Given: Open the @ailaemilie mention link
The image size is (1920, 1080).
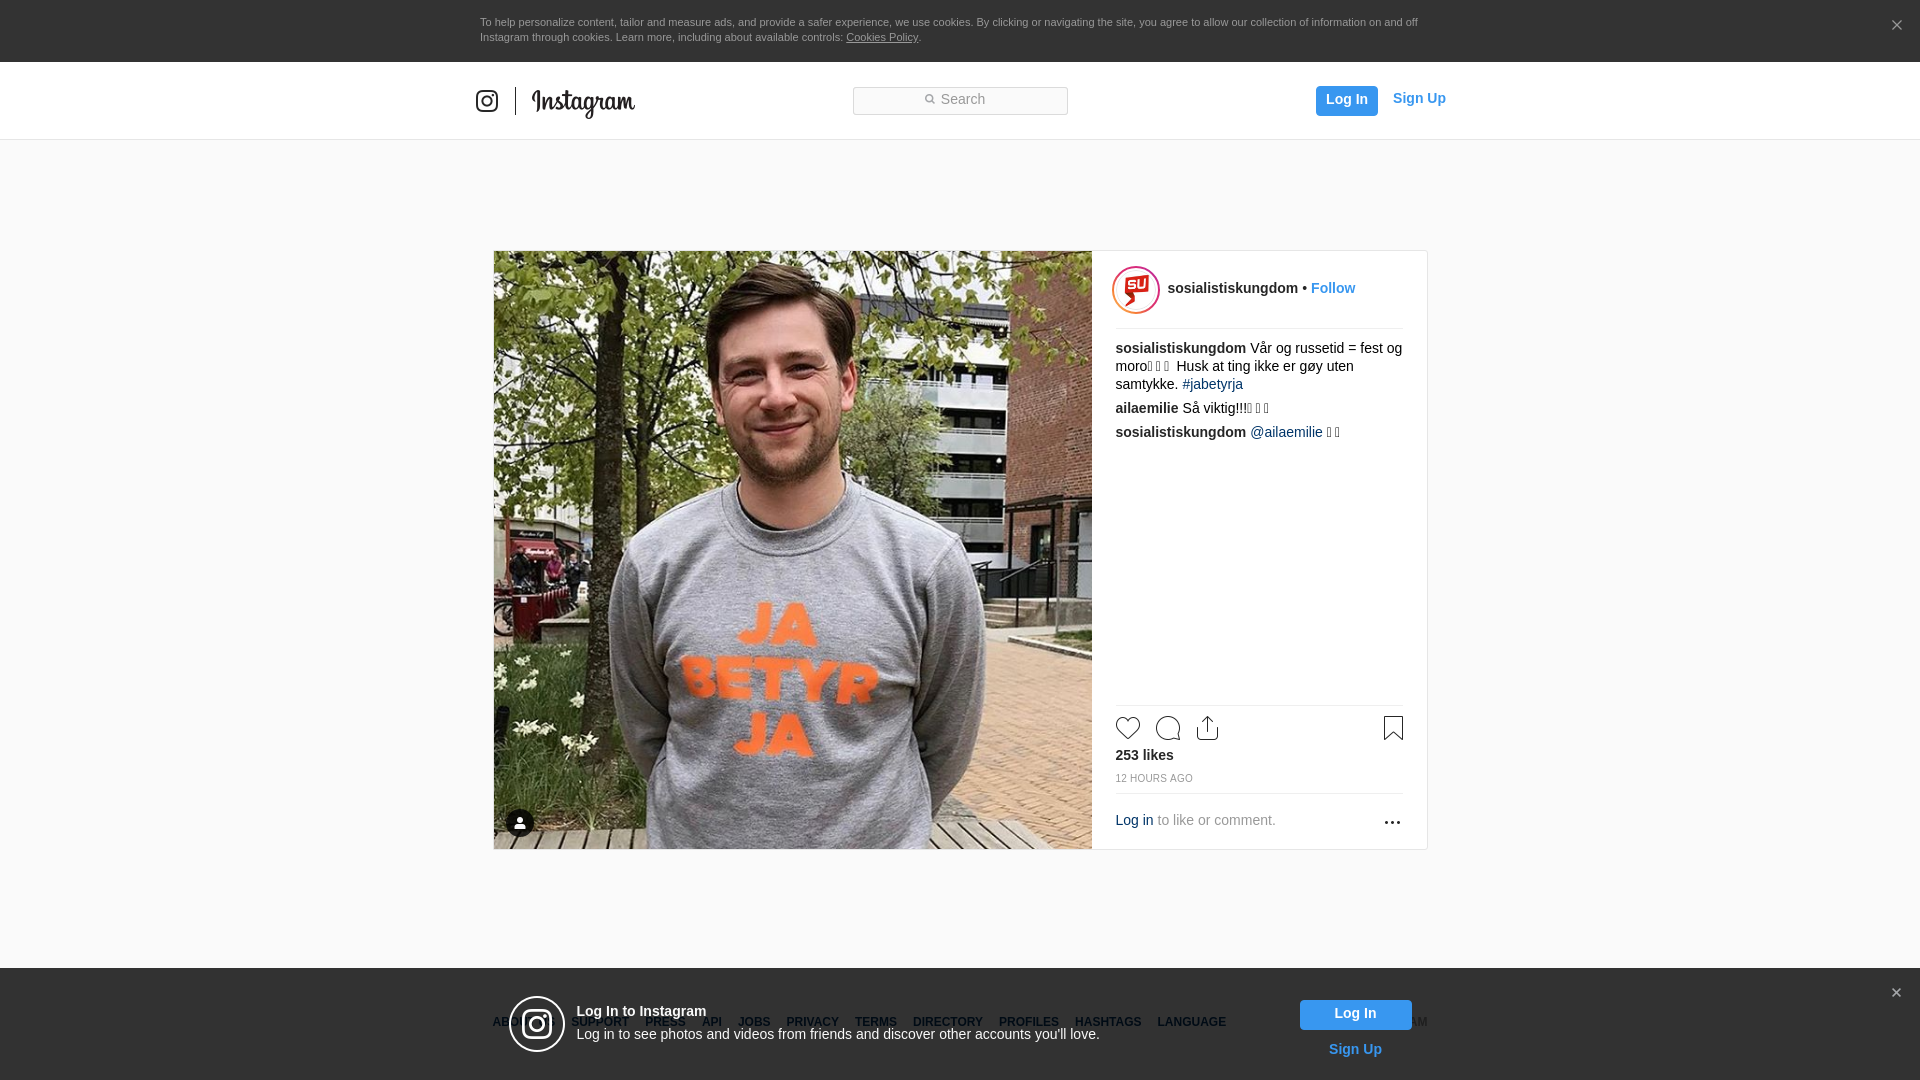Looking at the screenshot, I should coord(1286,432).
